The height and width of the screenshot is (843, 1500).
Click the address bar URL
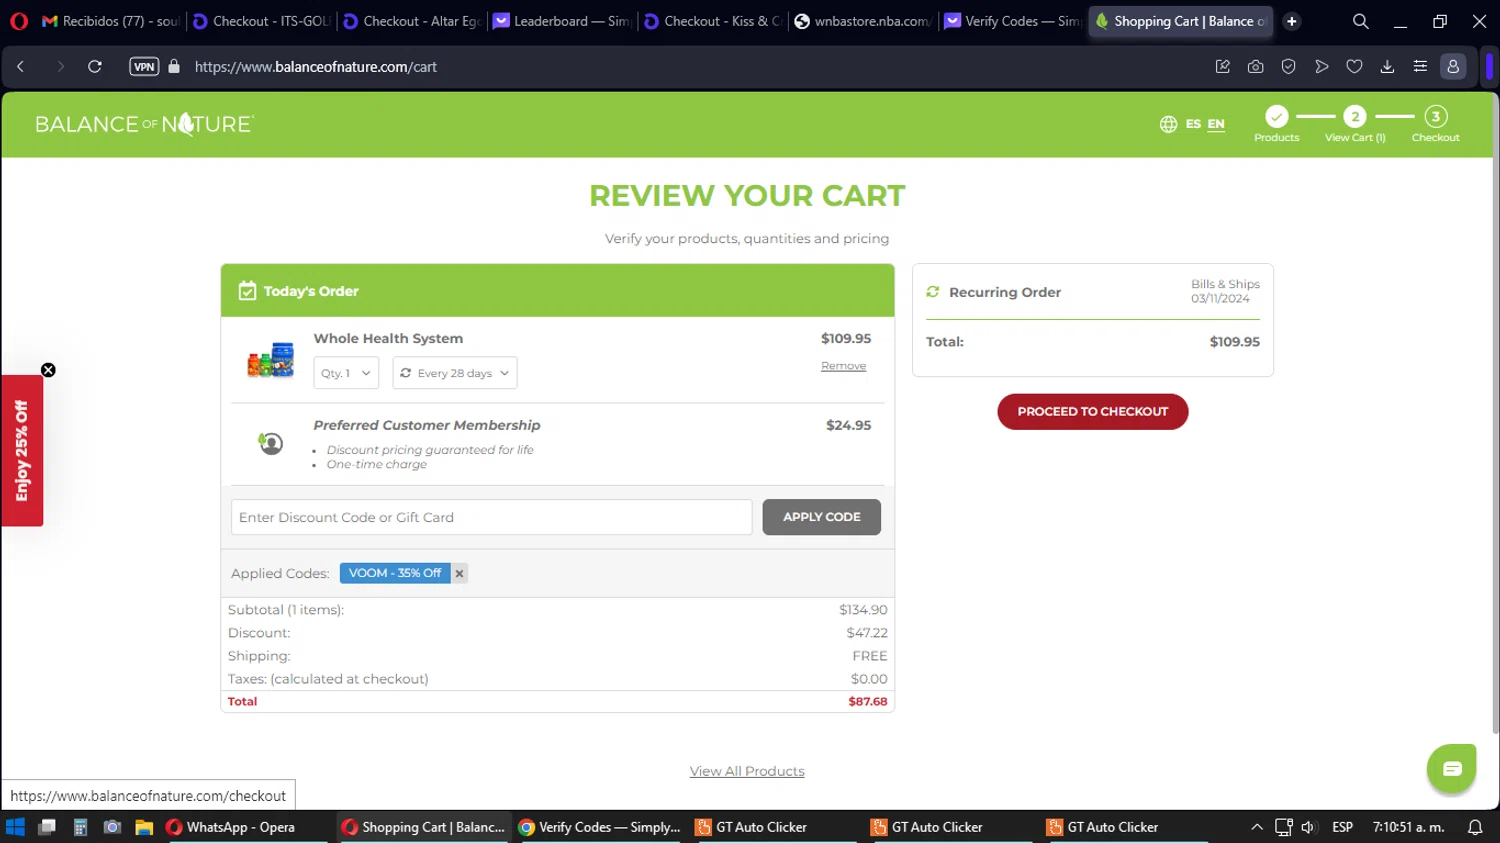point(316,67)
